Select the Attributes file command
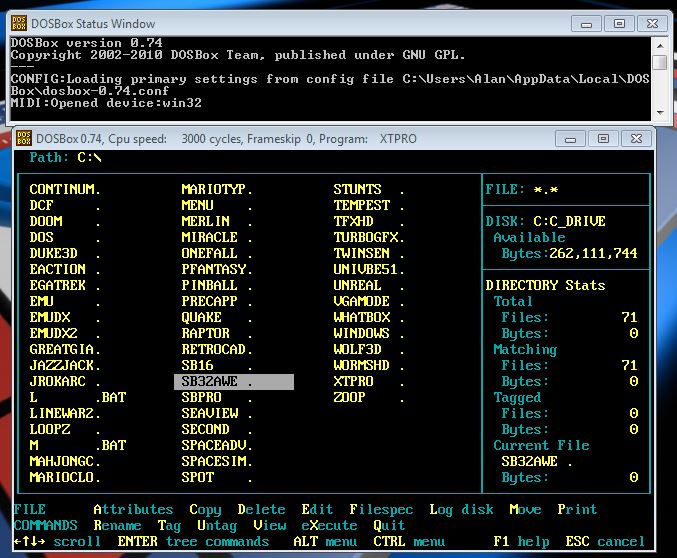Image resolution: width=677 pixels, height=558 pixels. point(133,509)
